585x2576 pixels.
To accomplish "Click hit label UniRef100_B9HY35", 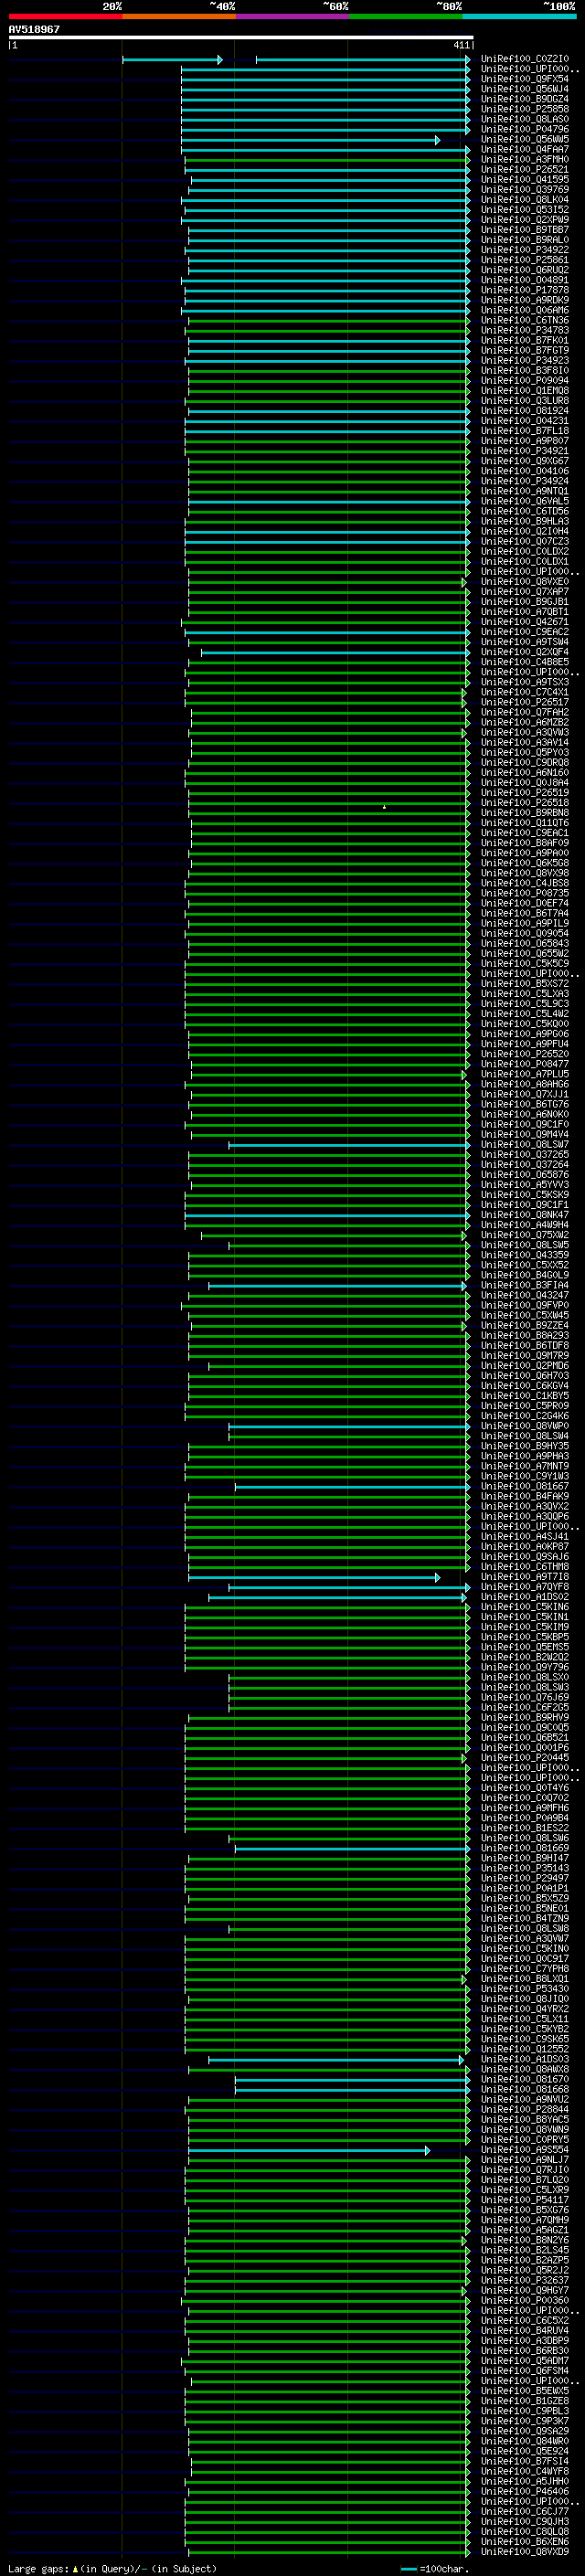I will point(525,1445).
